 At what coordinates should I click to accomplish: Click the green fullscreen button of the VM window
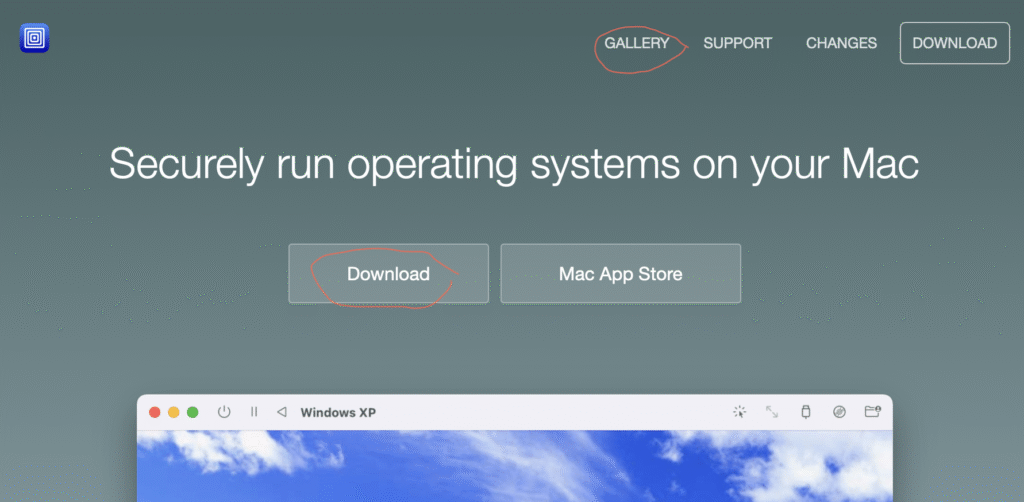click(193, 413)
